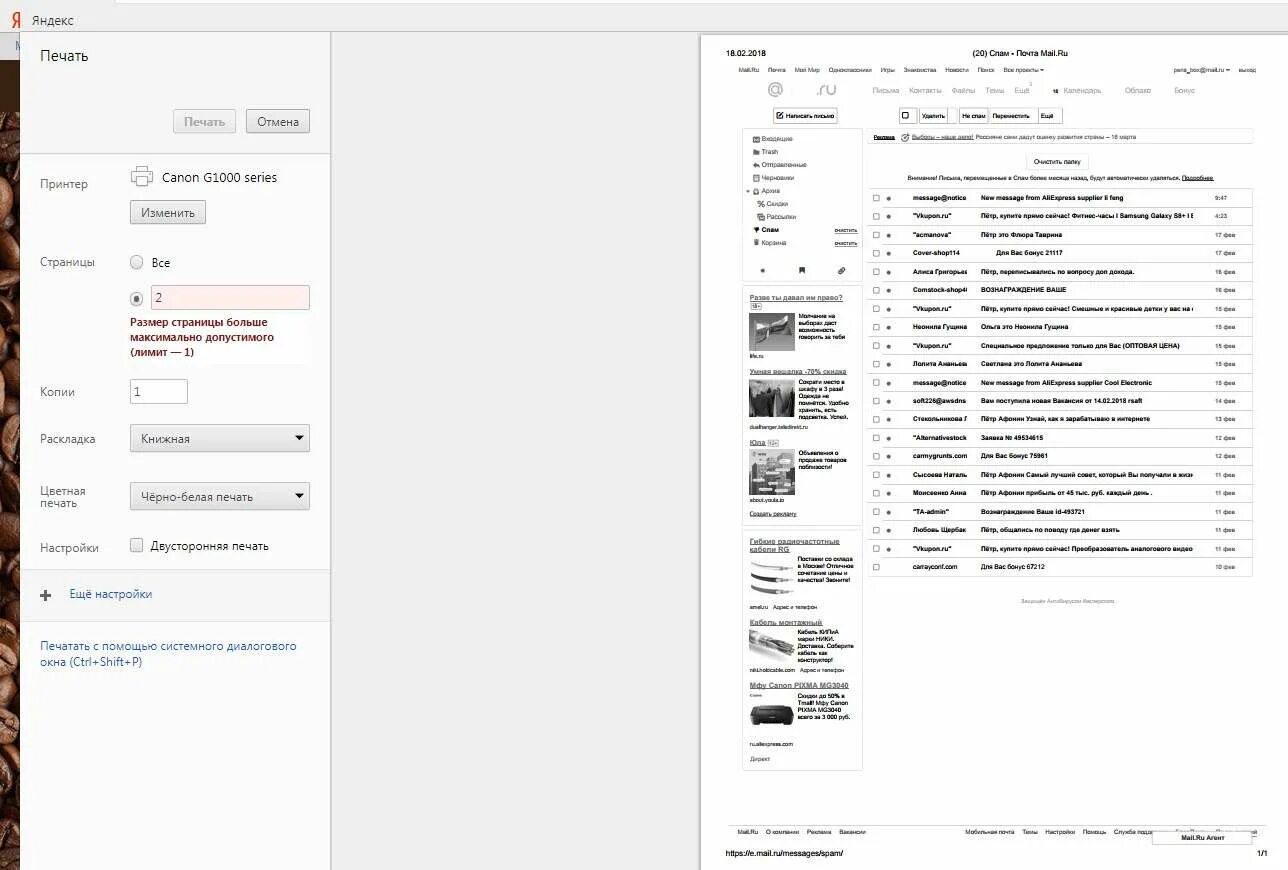Open the Бонус tab in preview
Screen dimensions: 1288x870
[x=1185, y=90]
